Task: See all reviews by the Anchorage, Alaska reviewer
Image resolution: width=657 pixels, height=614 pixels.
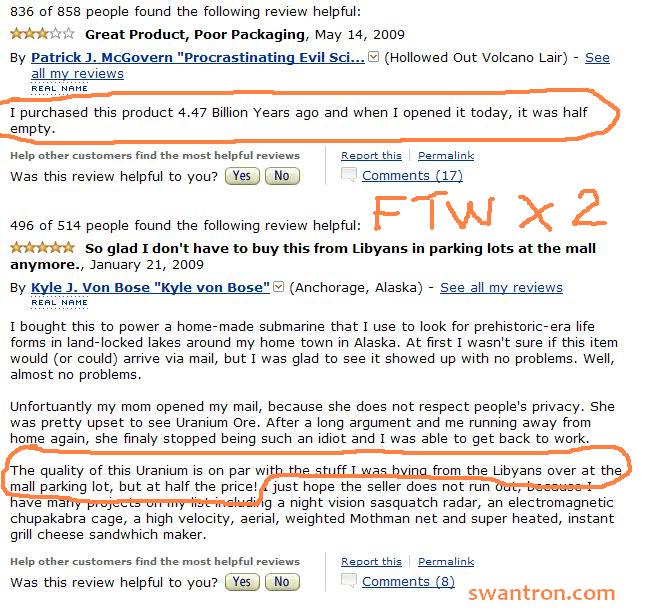Action: [x=501, y=288]
